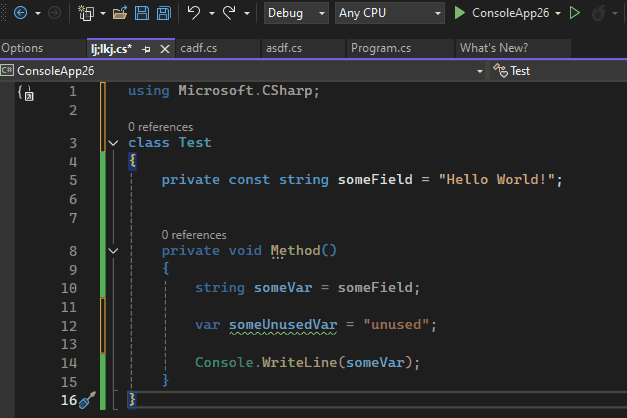The image size is (627, 418).
Task: Click the "unused" string literal on line 12
Action: tap(396, 324)
